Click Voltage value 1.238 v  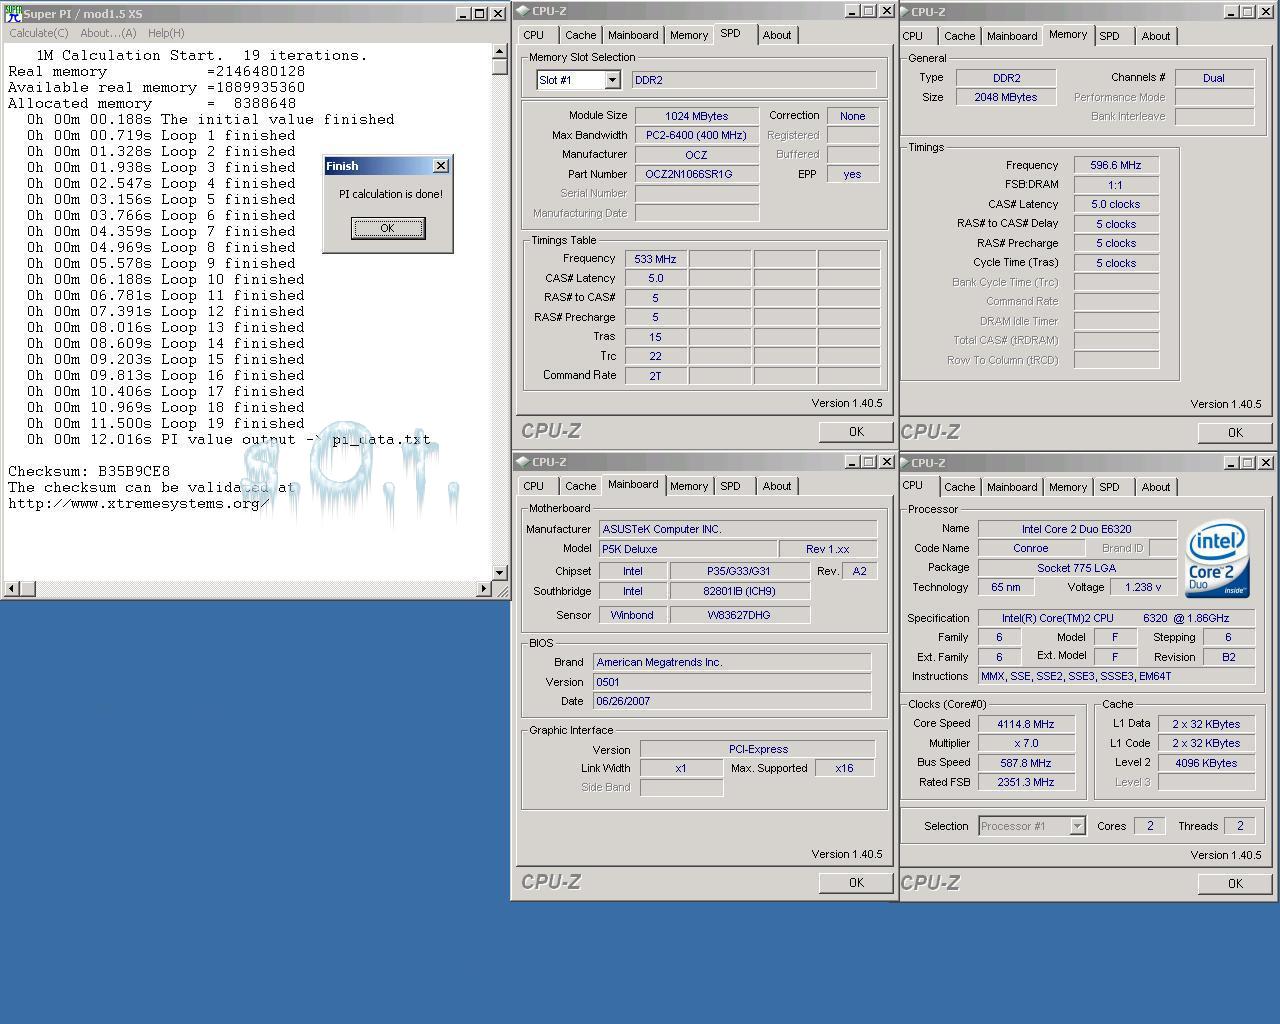pyautogui.click(x=1142, y=587)
